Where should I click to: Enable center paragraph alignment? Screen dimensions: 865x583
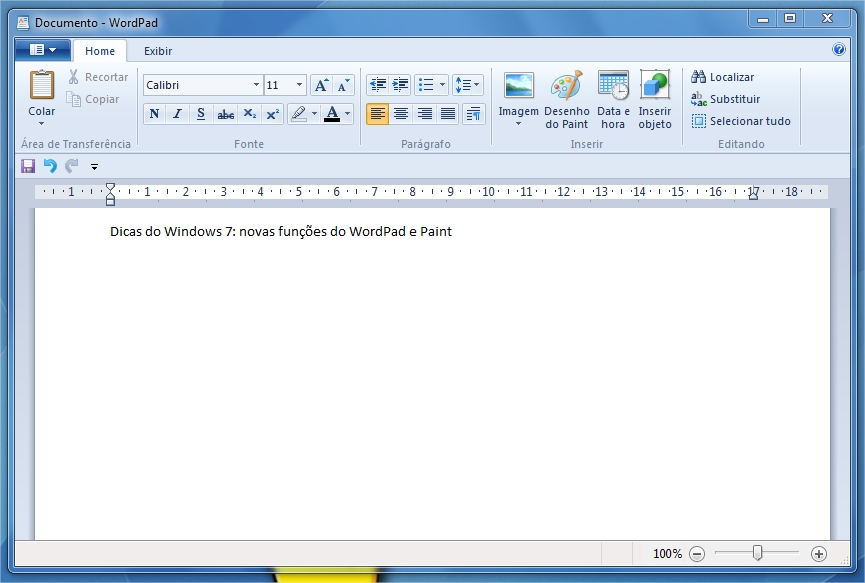tap(401, 114)
